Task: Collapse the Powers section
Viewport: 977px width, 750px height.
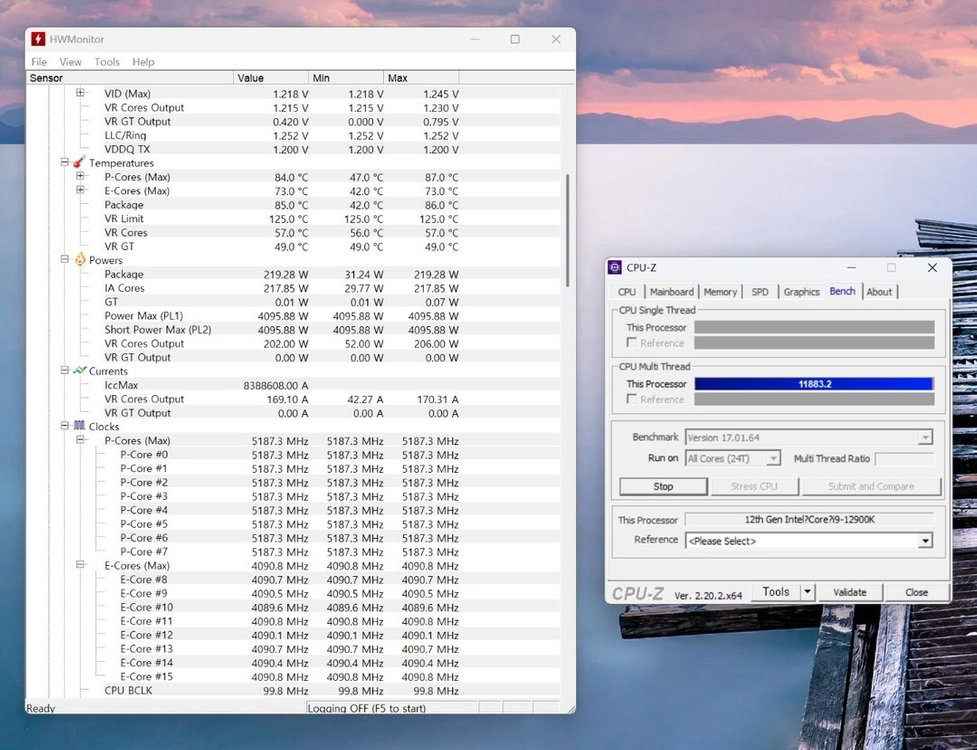Action: tap(65, 259)
